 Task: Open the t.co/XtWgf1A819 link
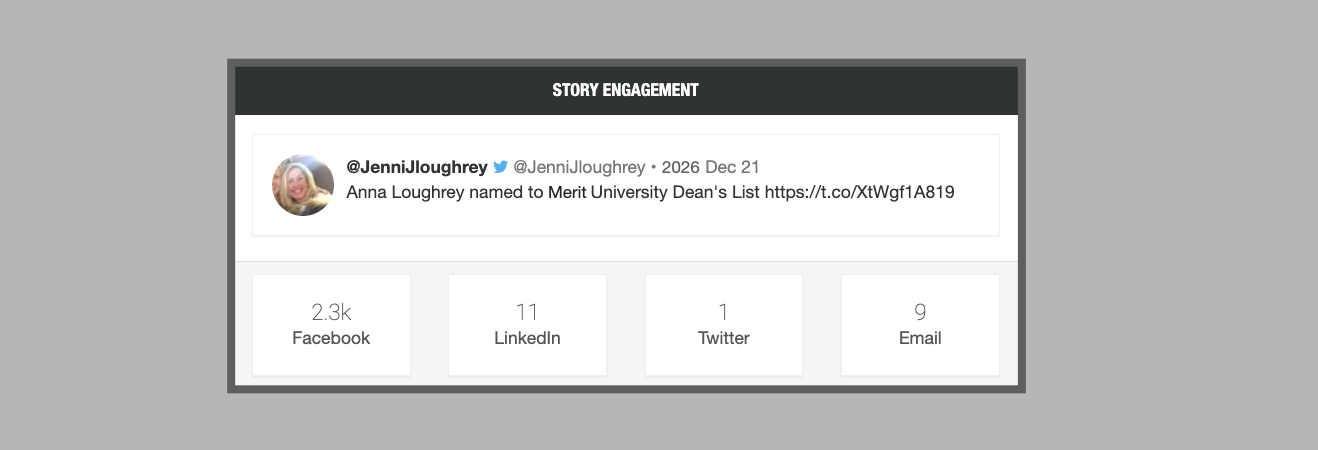859,192
